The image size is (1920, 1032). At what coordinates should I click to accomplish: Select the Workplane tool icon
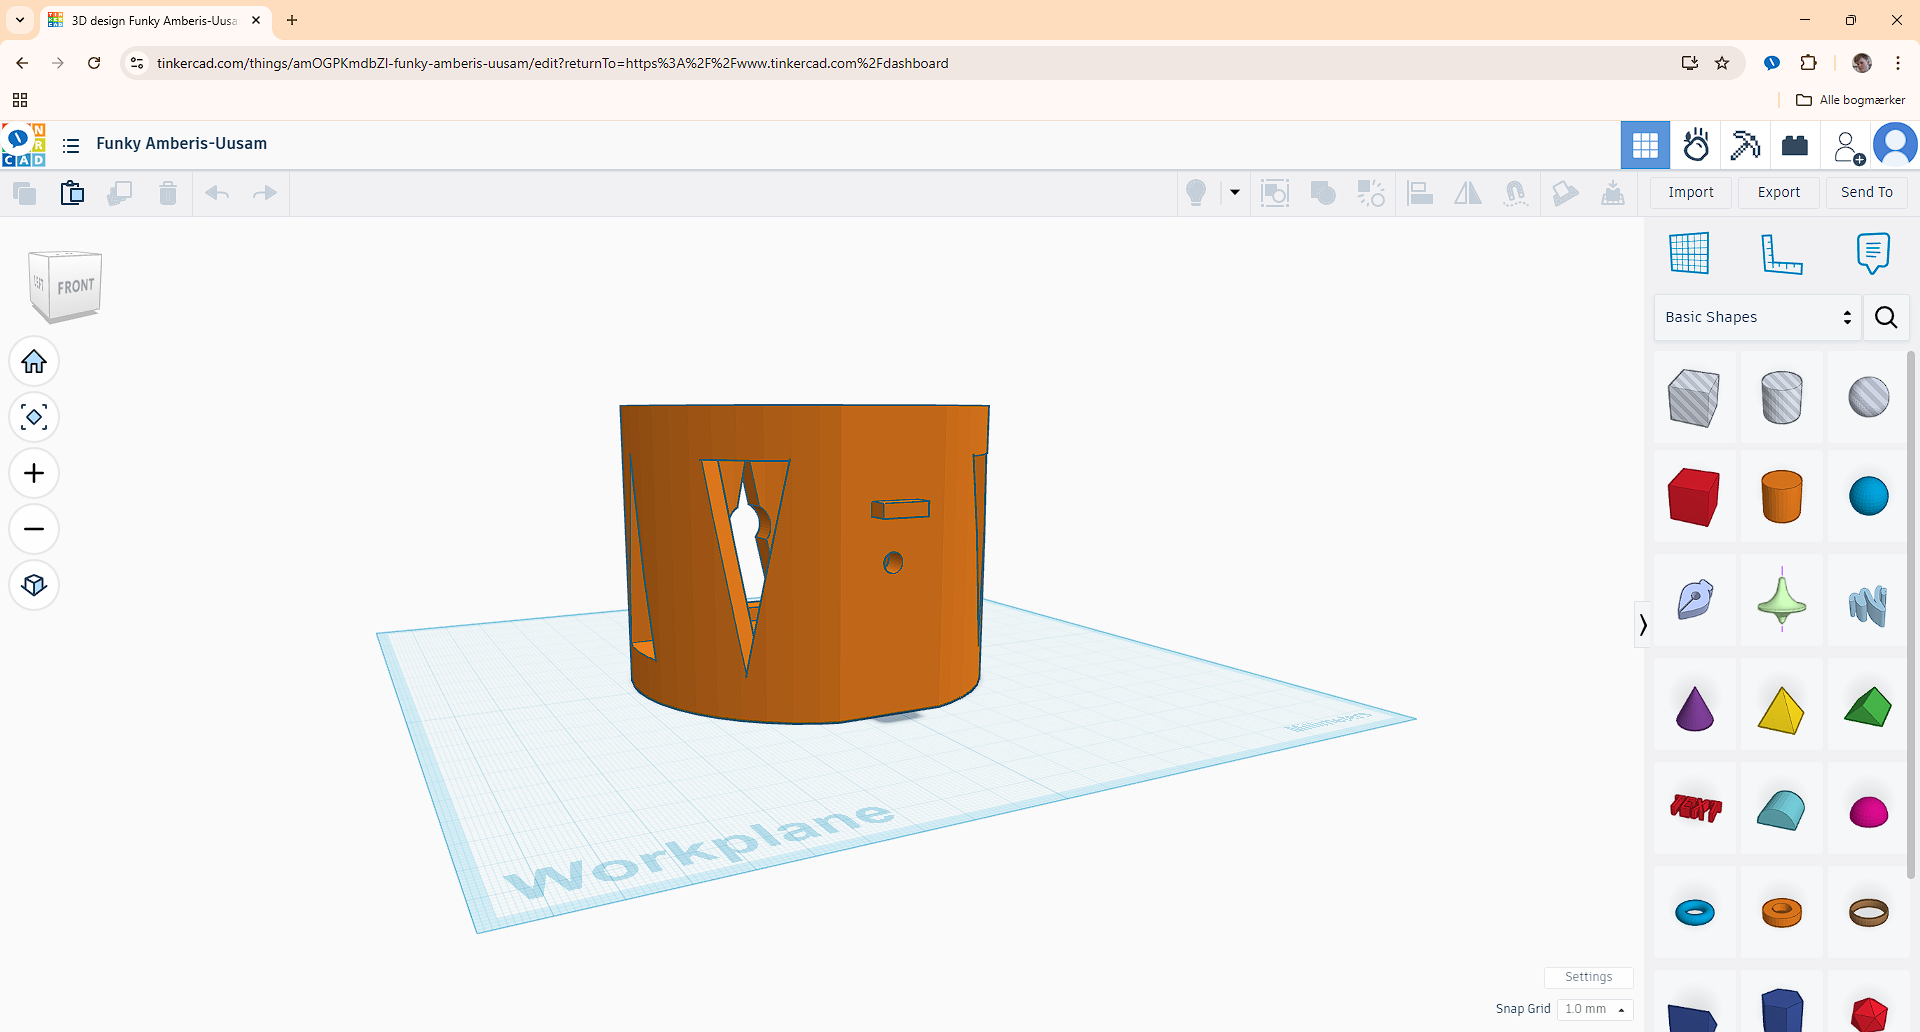1689,253
